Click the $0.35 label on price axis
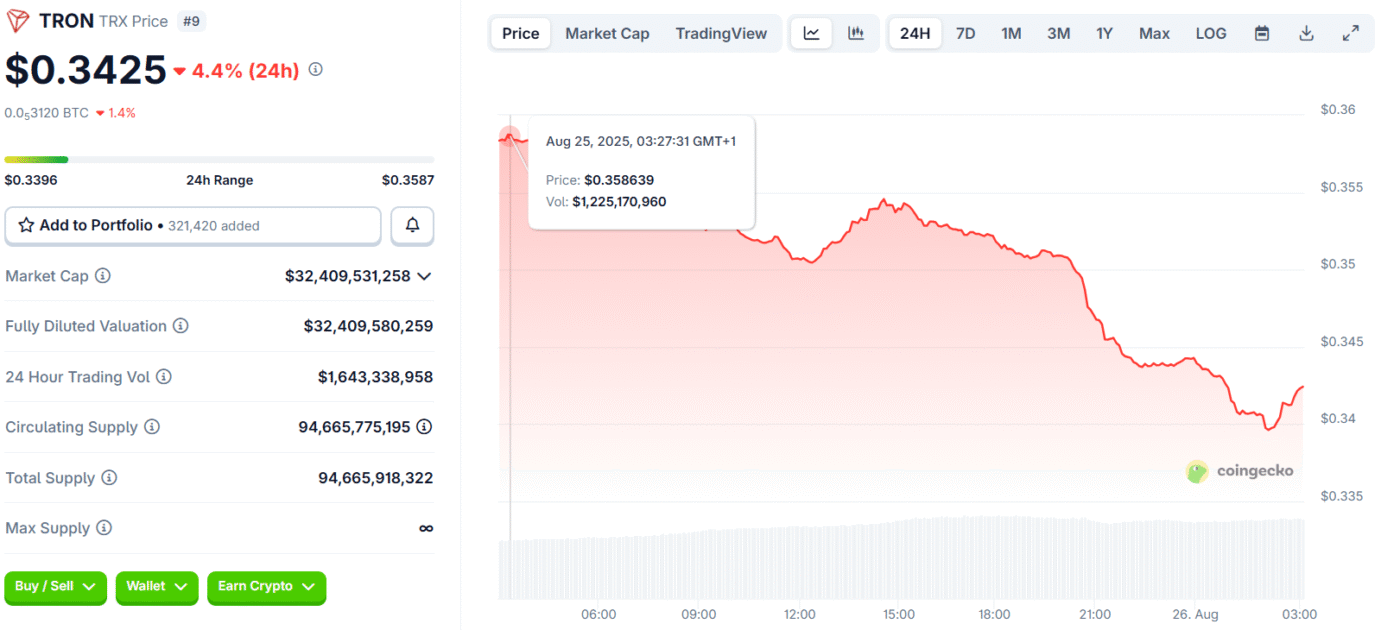 (1338, 264)
